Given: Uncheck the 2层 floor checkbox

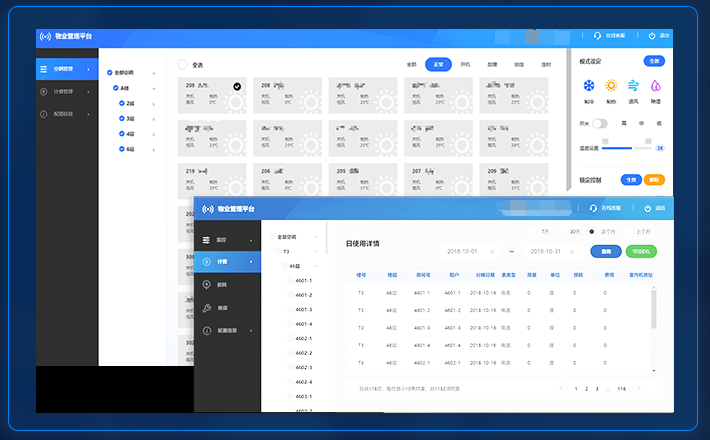Looking at the screenshot, I should (122, 103).
